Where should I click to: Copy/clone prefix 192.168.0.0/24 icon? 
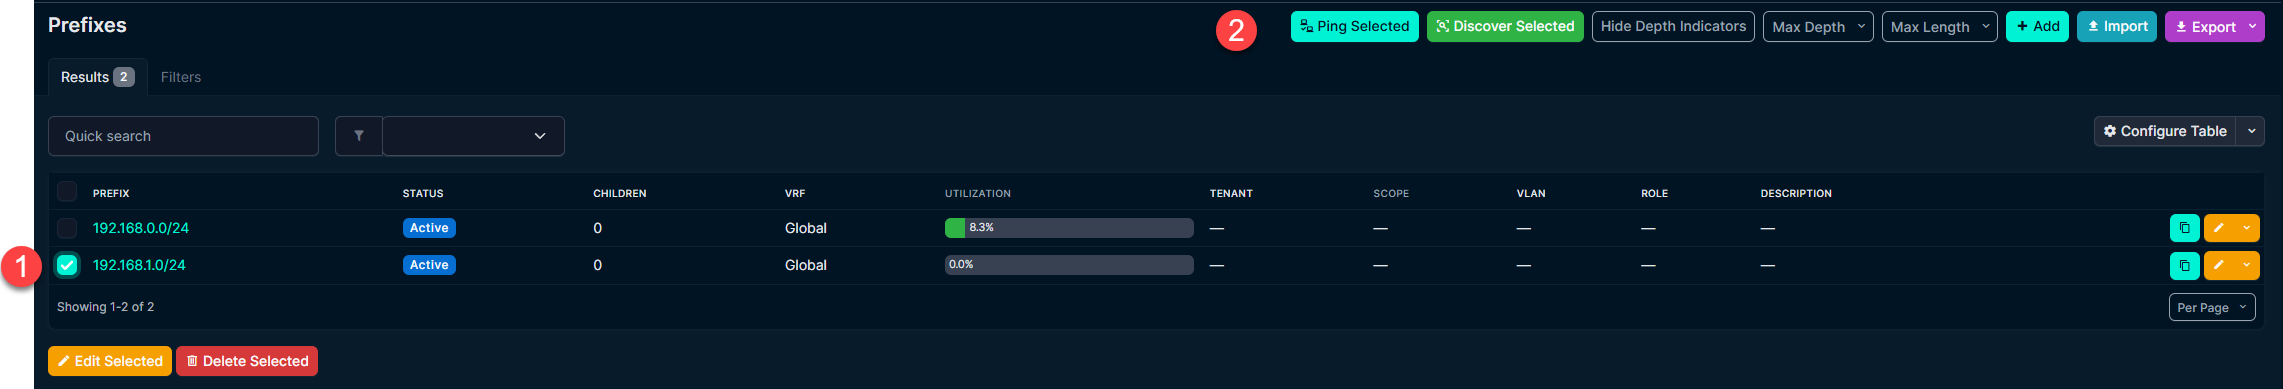tap(2184, 228)
